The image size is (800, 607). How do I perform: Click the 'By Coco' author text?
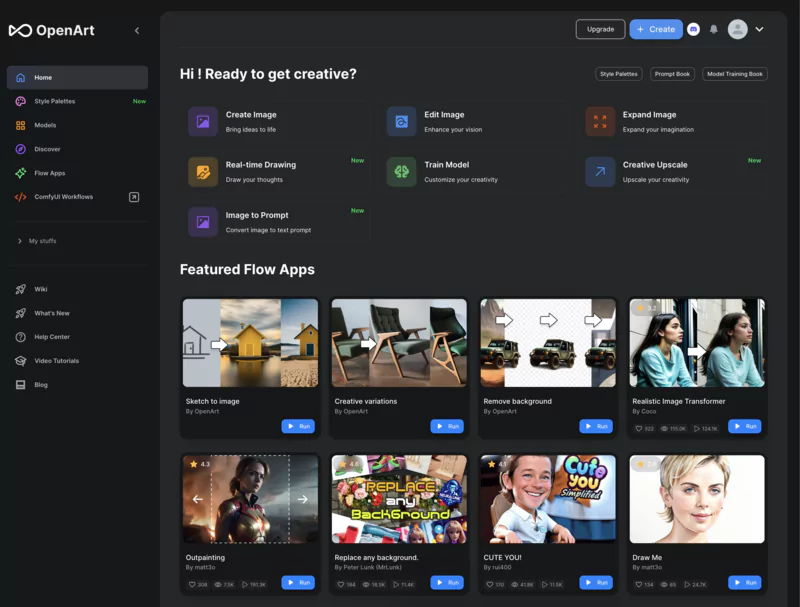pos(644,411)
